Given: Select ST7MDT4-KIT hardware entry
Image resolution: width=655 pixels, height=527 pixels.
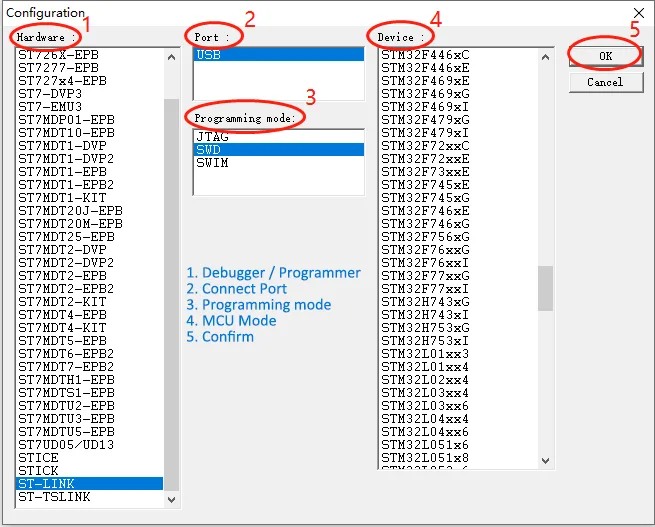Looking at the screenshot, I should click(89, 327).
